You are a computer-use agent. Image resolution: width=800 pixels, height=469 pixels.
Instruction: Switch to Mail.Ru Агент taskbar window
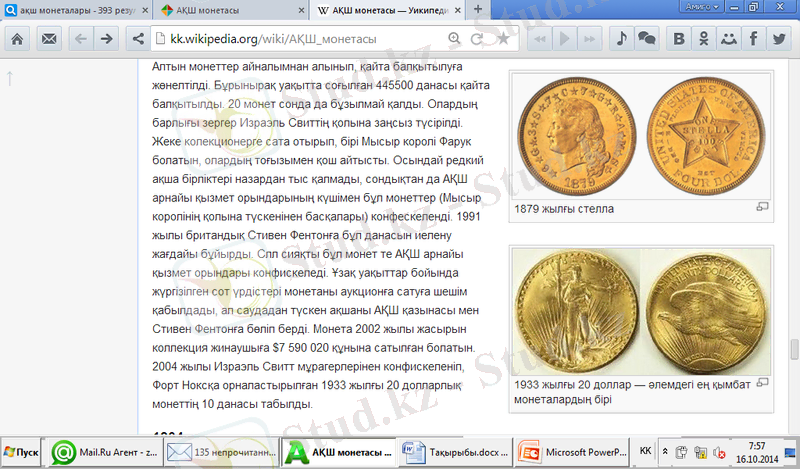click(104, 452)
